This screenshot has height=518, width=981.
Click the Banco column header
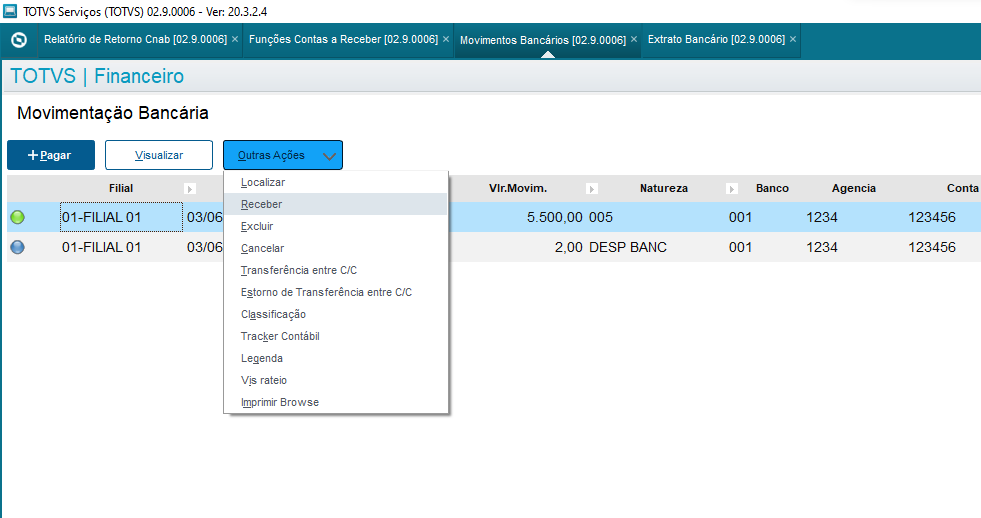772,188
